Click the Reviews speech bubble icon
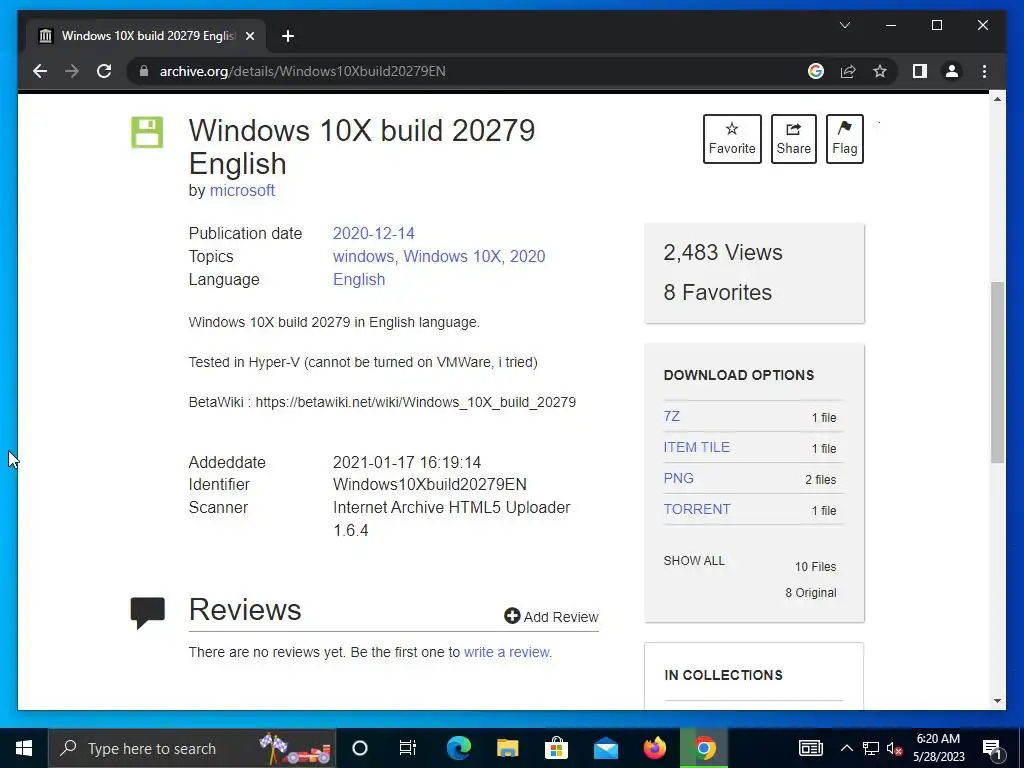 148,613
